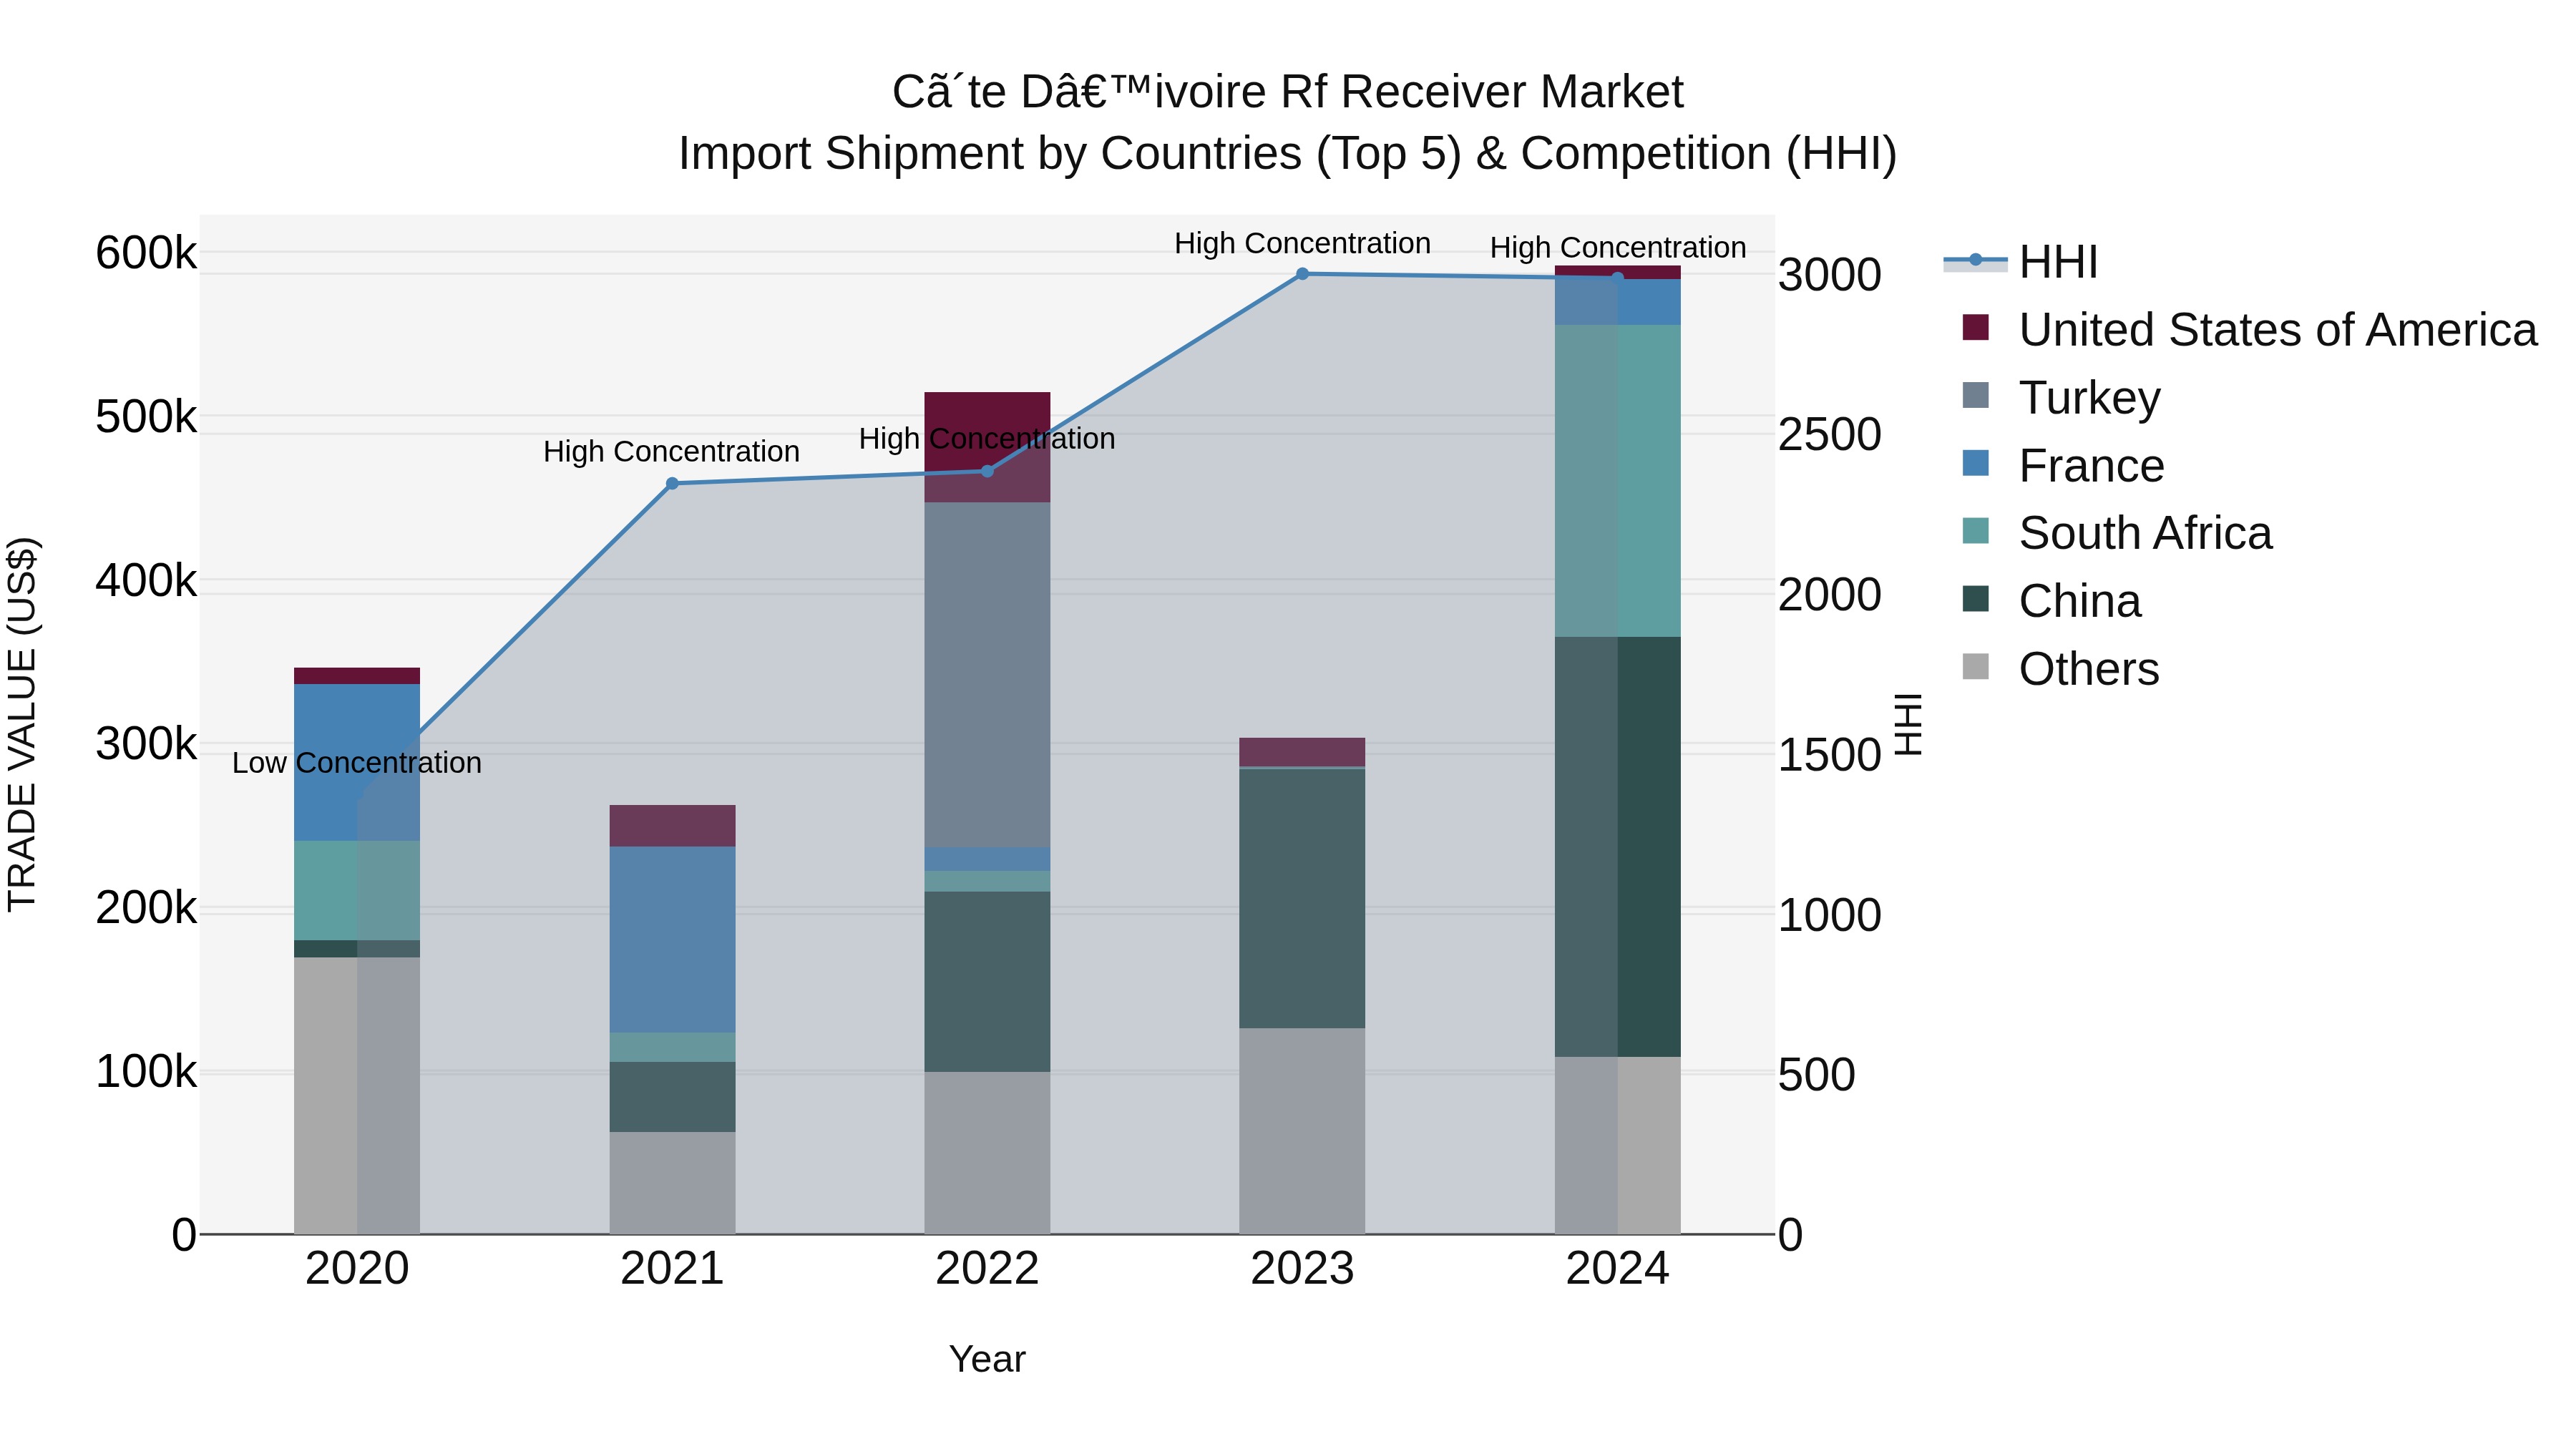The height and width of the screenshot is (1449, 2576).
Task: Click the TRADE VALUE (US$) axis title
Action: tap(22, 724)
